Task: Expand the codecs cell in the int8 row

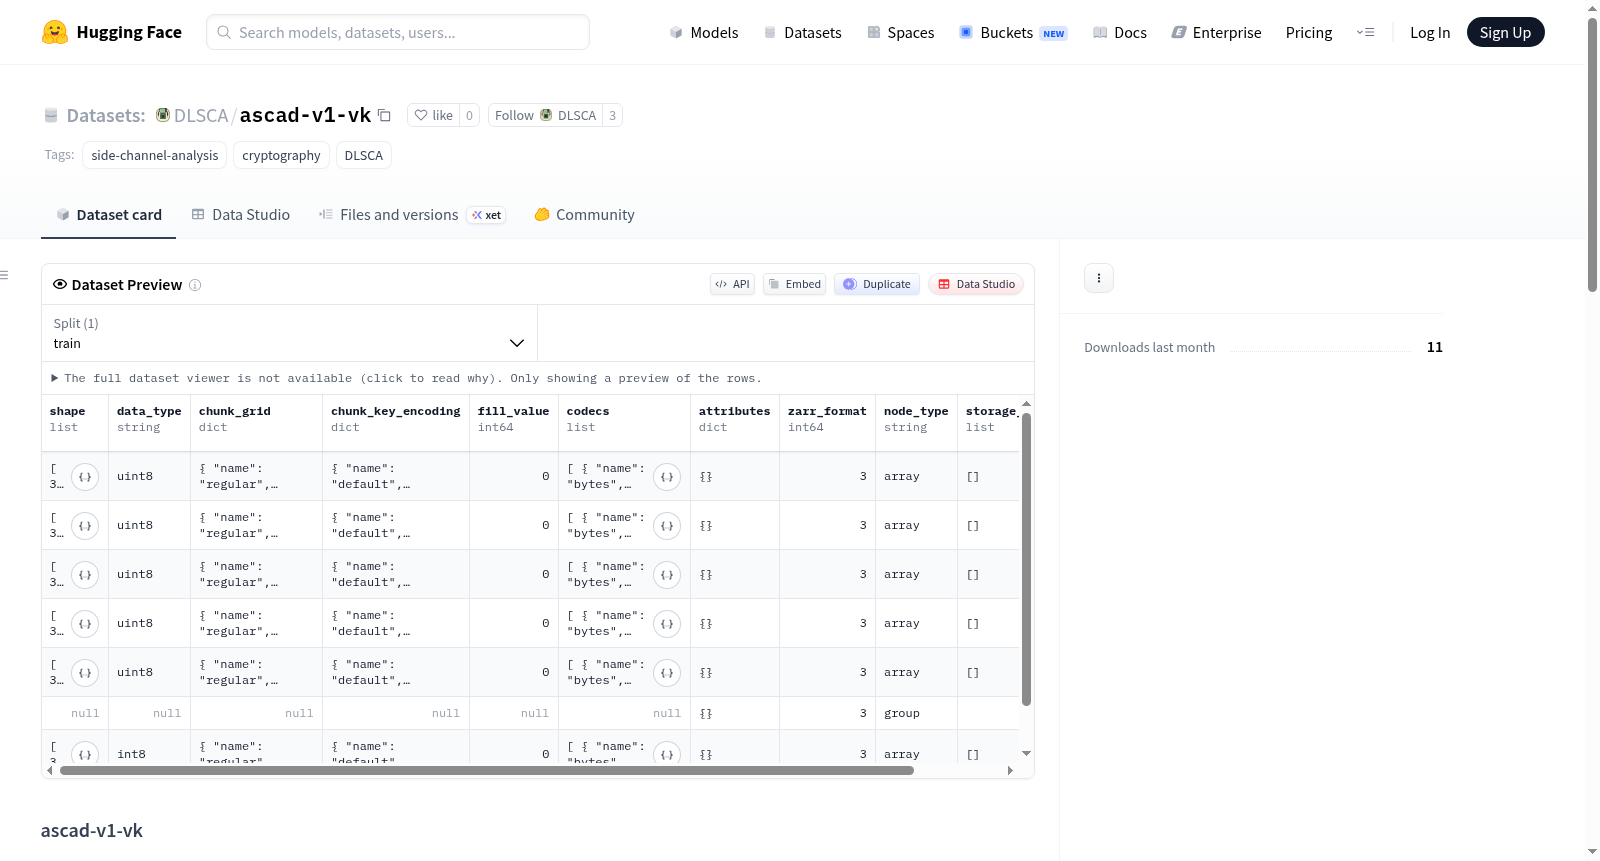Action: [x=667, y=753]
